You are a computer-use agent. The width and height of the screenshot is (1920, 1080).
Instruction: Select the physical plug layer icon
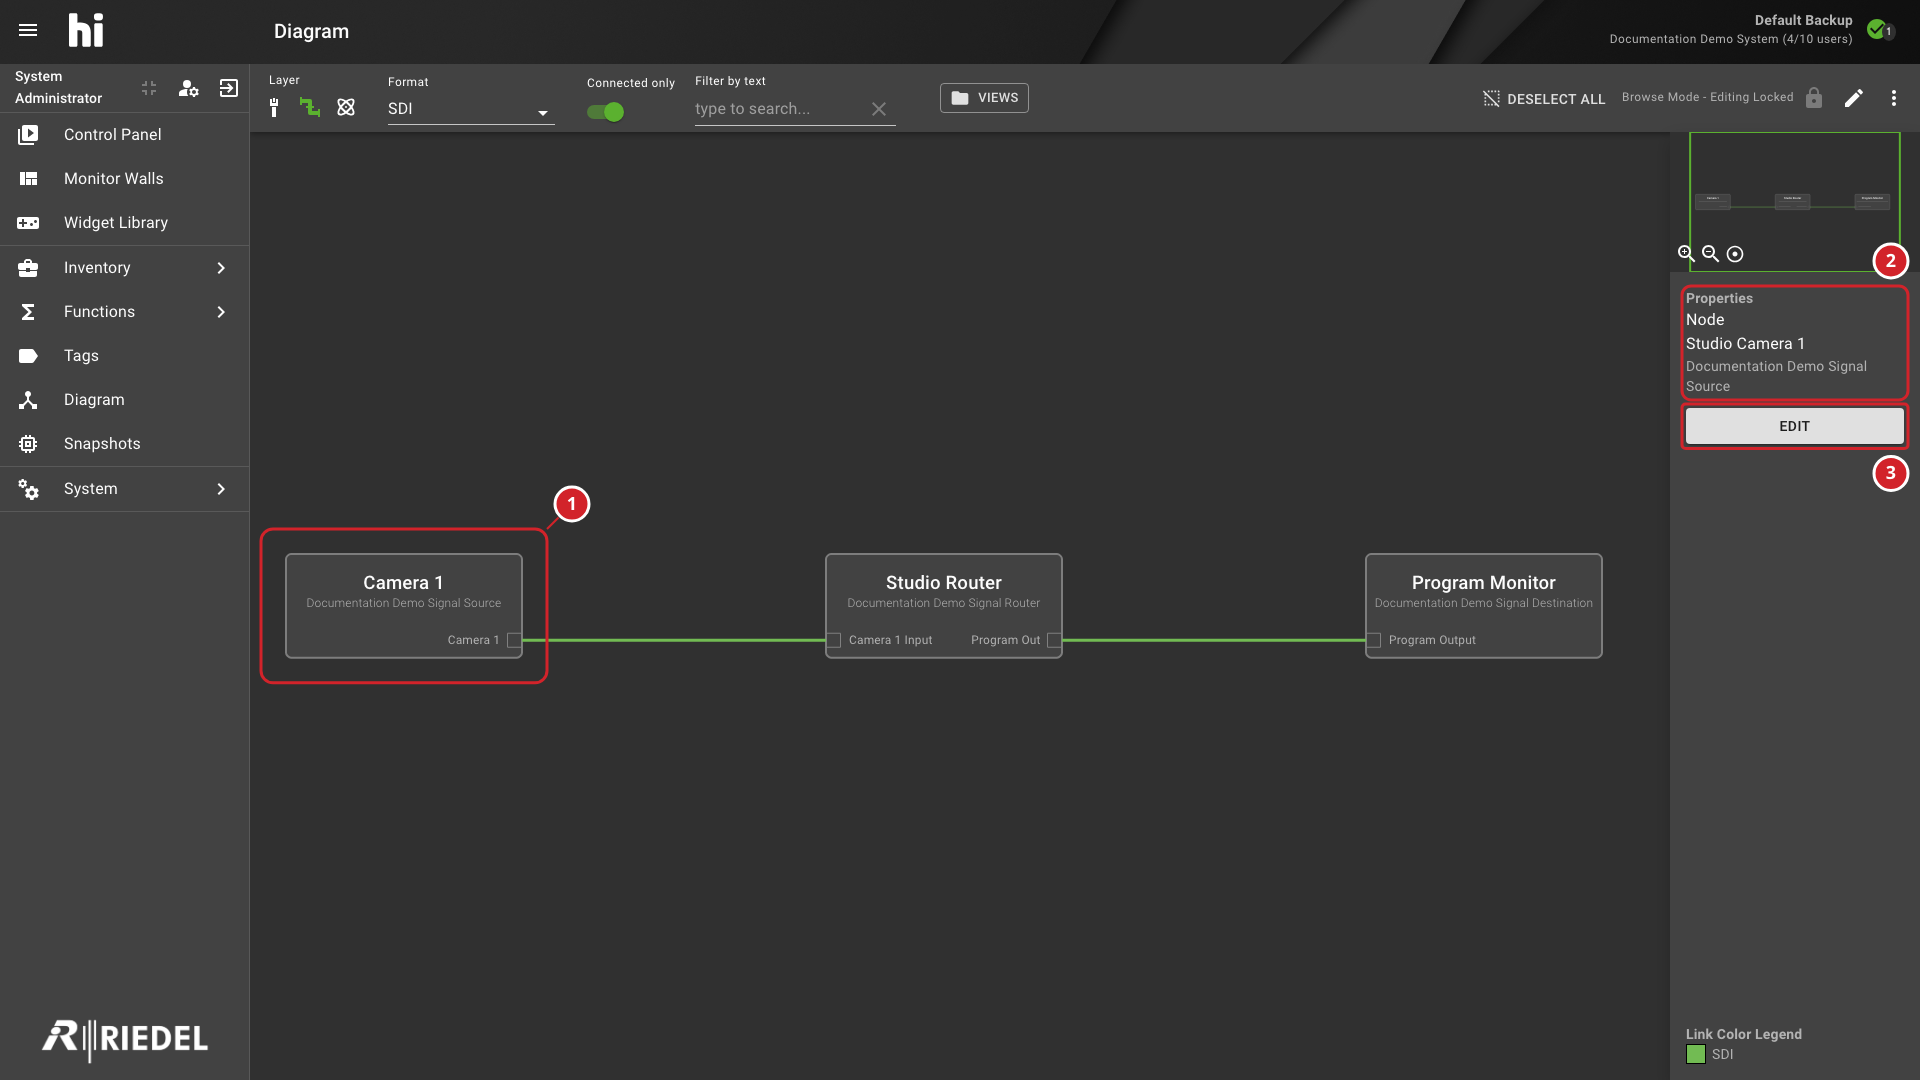click(274, 108)
